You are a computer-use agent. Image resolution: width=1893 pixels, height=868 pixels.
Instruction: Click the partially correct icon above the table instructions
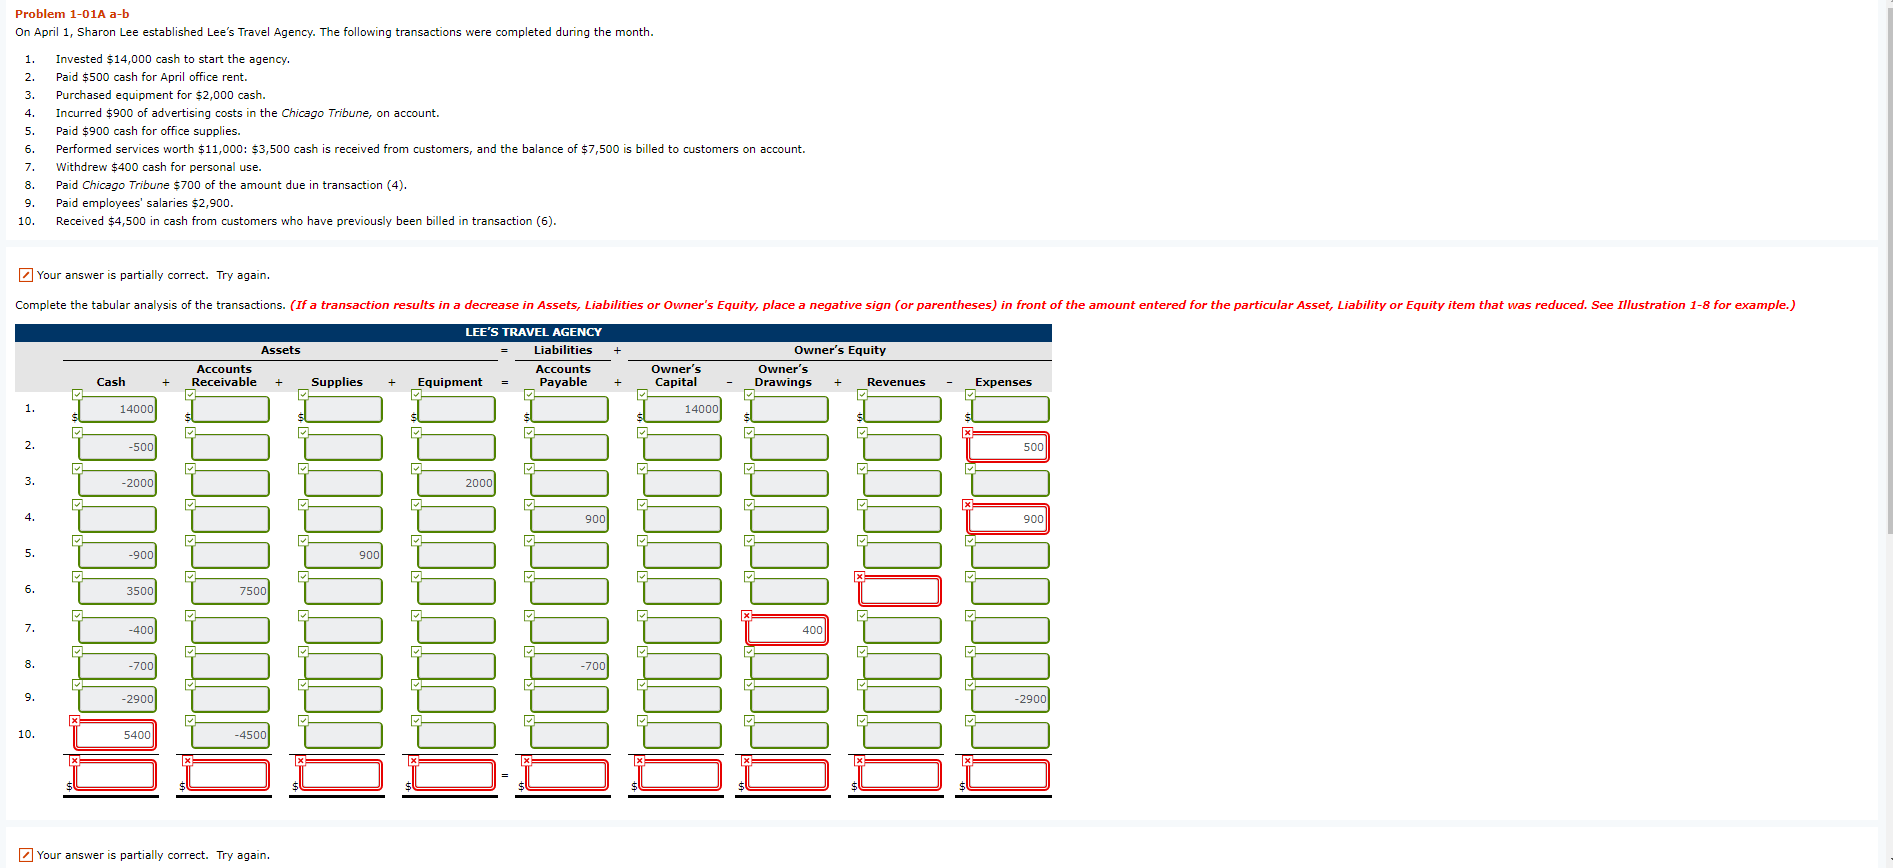tap(26, 275)
